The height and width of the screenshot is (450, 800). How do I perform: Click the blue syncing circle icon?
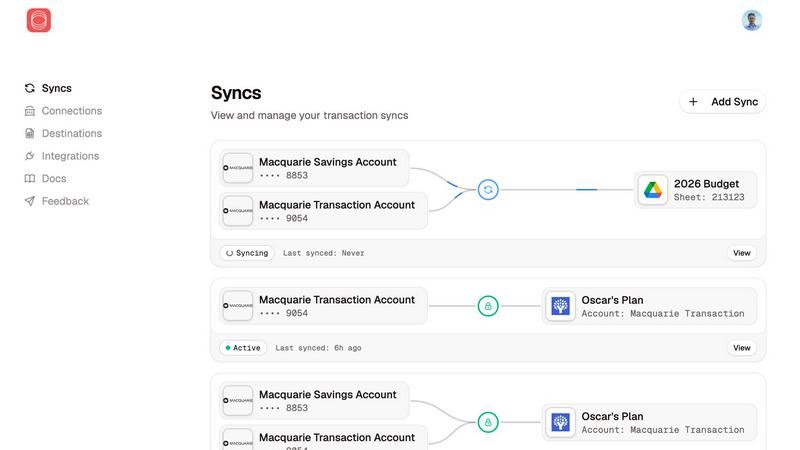click(487, 189)
